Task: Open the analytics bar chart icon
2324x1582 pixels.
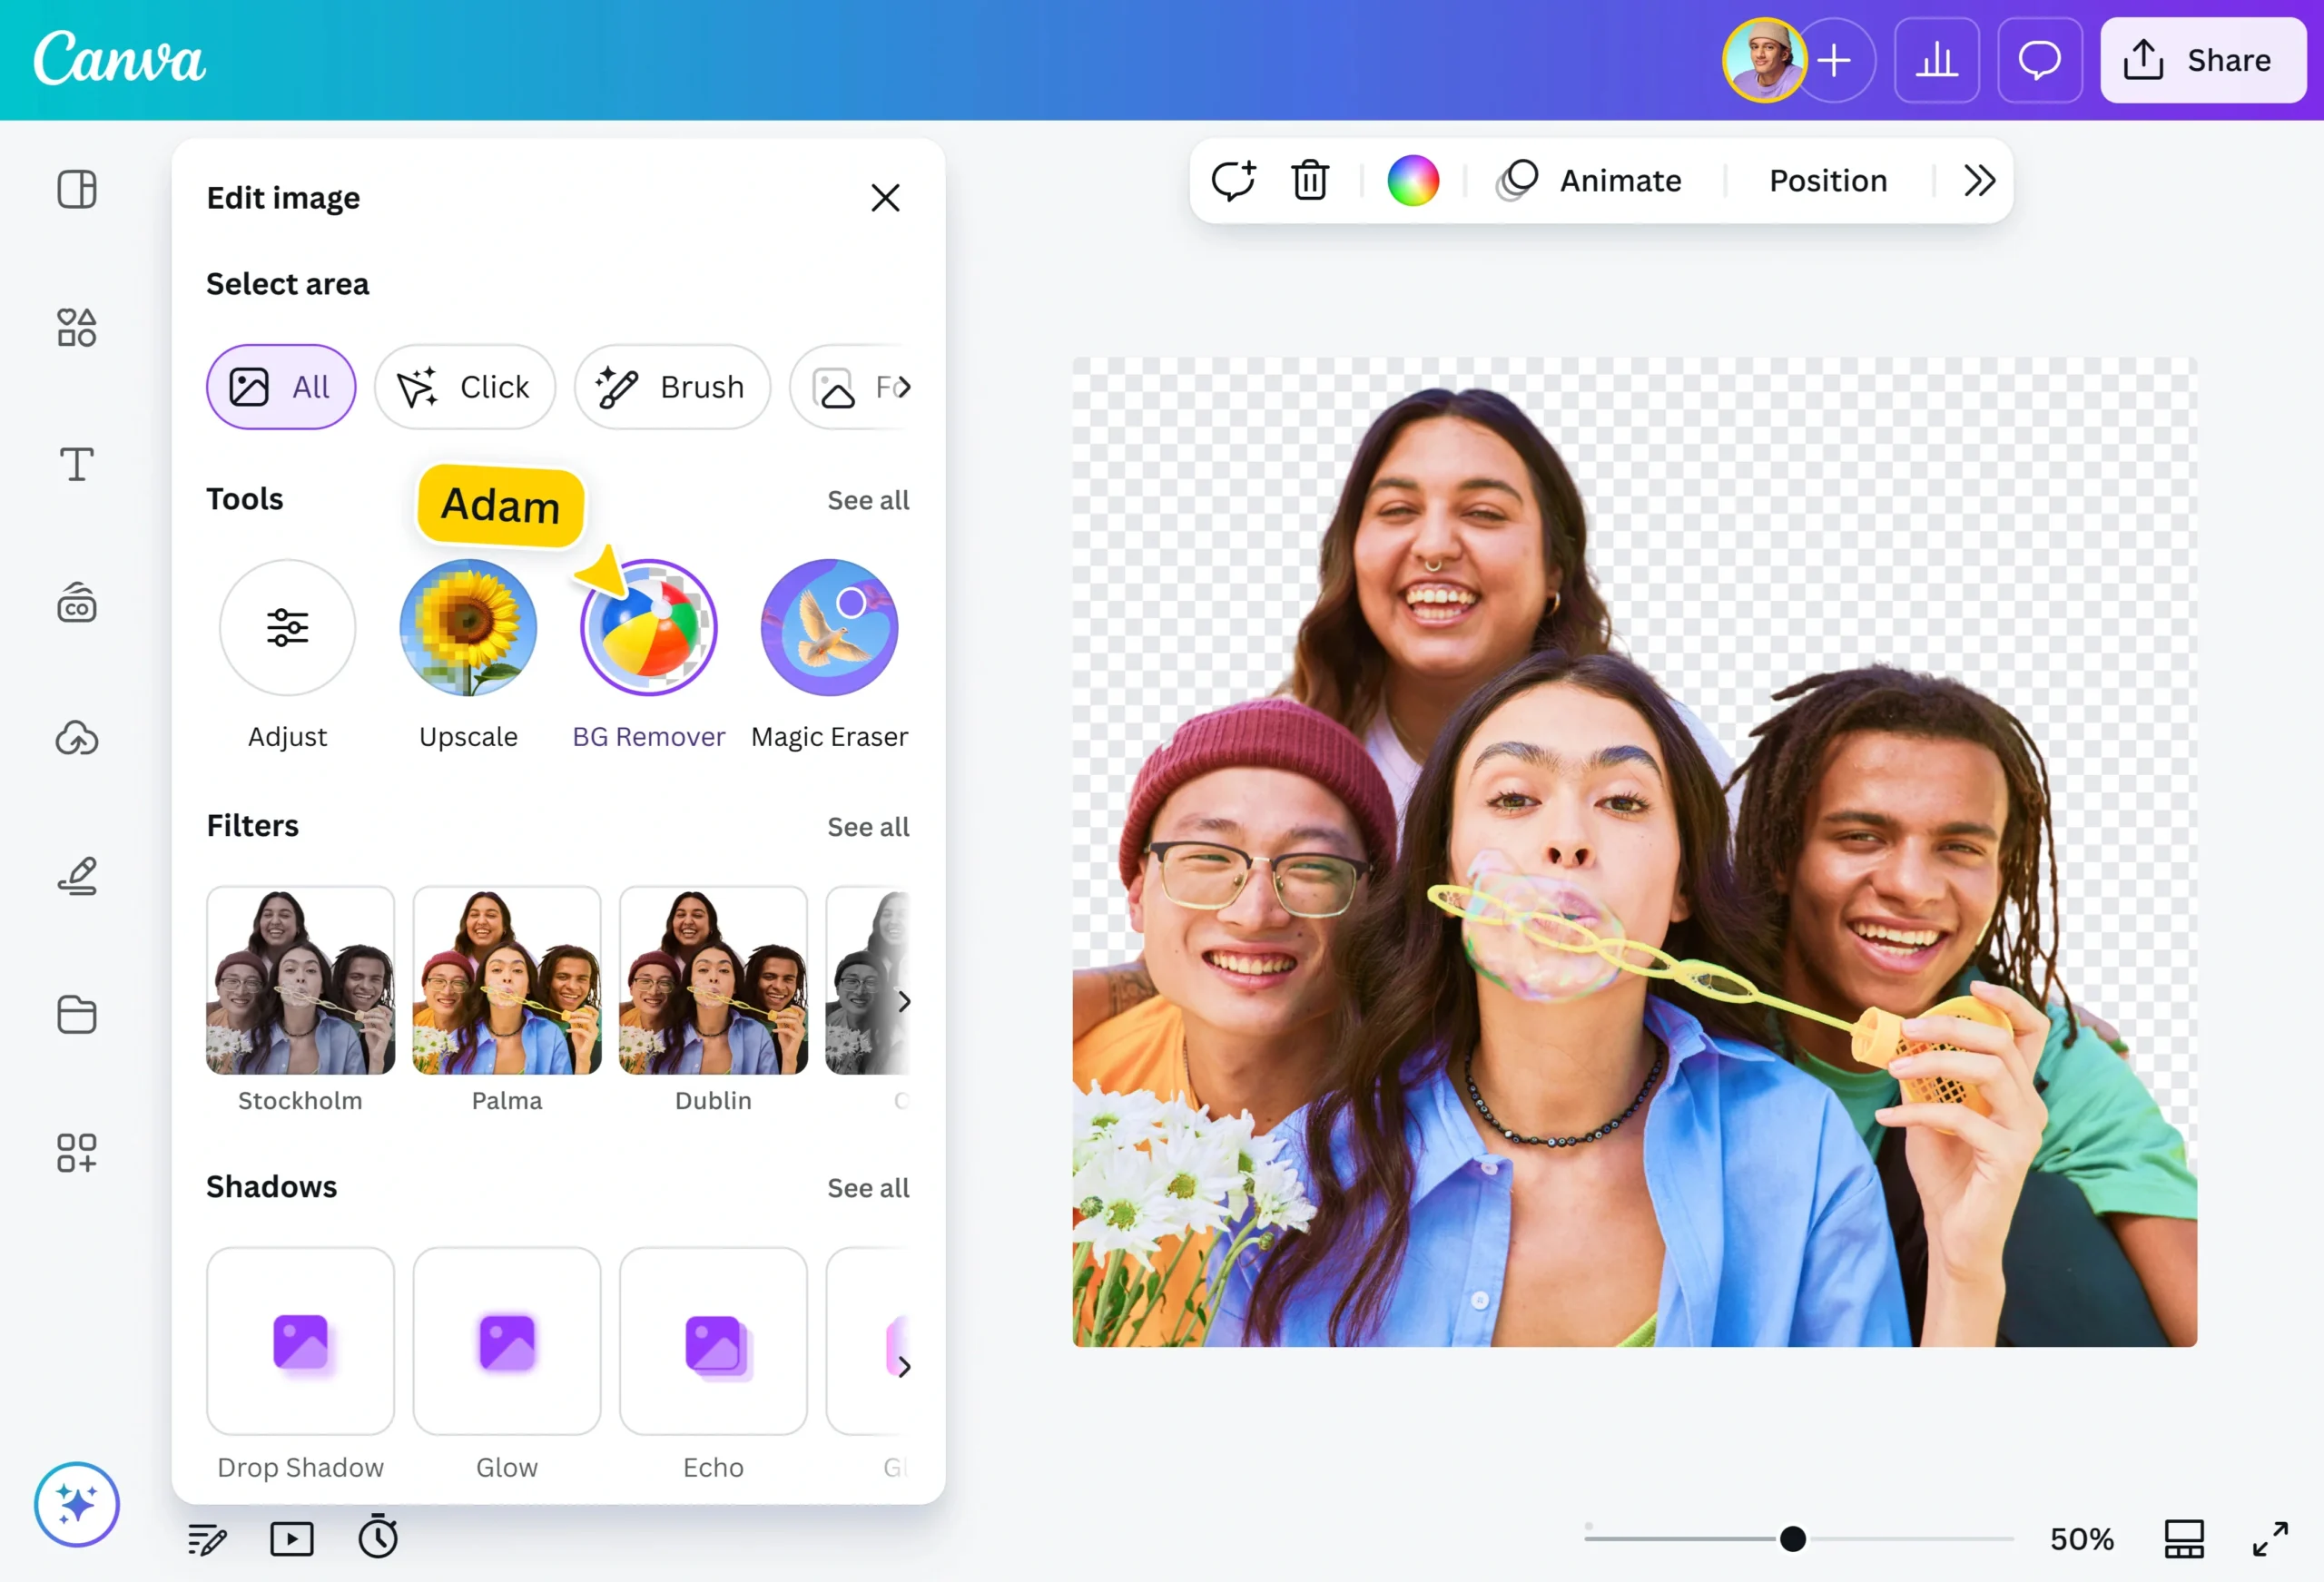Action: point(1937,60)
